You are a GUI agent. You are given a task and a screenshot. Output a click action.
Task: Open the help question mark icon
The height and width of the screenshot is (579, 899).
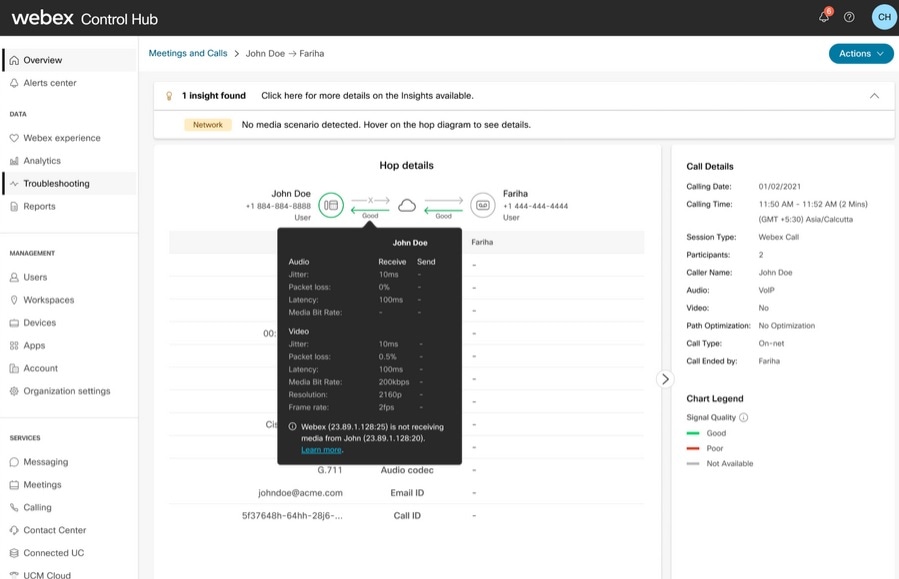[849, 17]
